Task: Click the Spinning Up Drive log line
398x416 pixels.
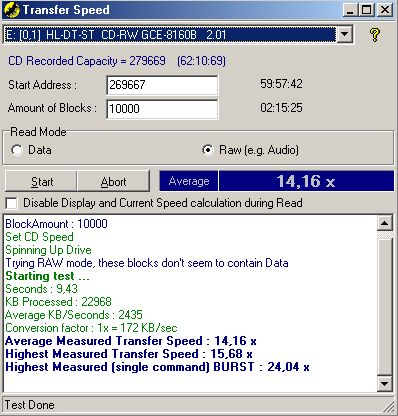Action: pos(48,250)
